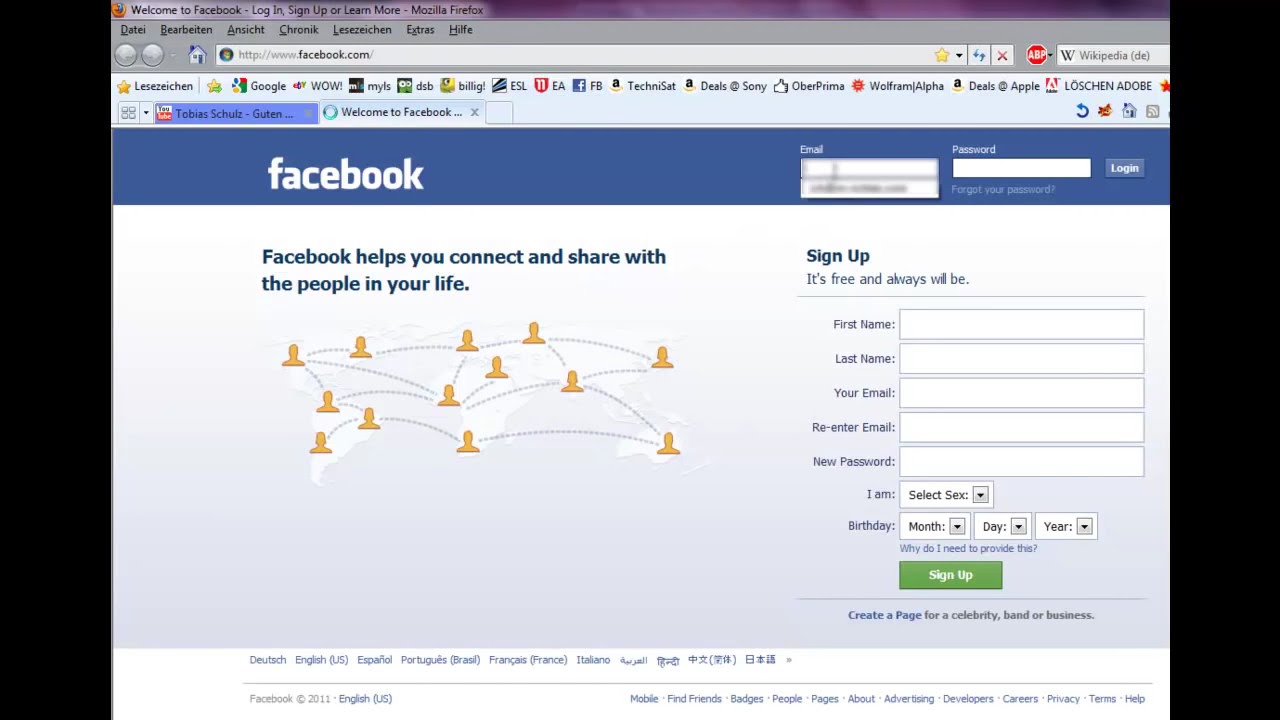Switch language to Español
The width and height of the screenshot is (1280, 720).
pyautogui.click(x=374, y=660)
